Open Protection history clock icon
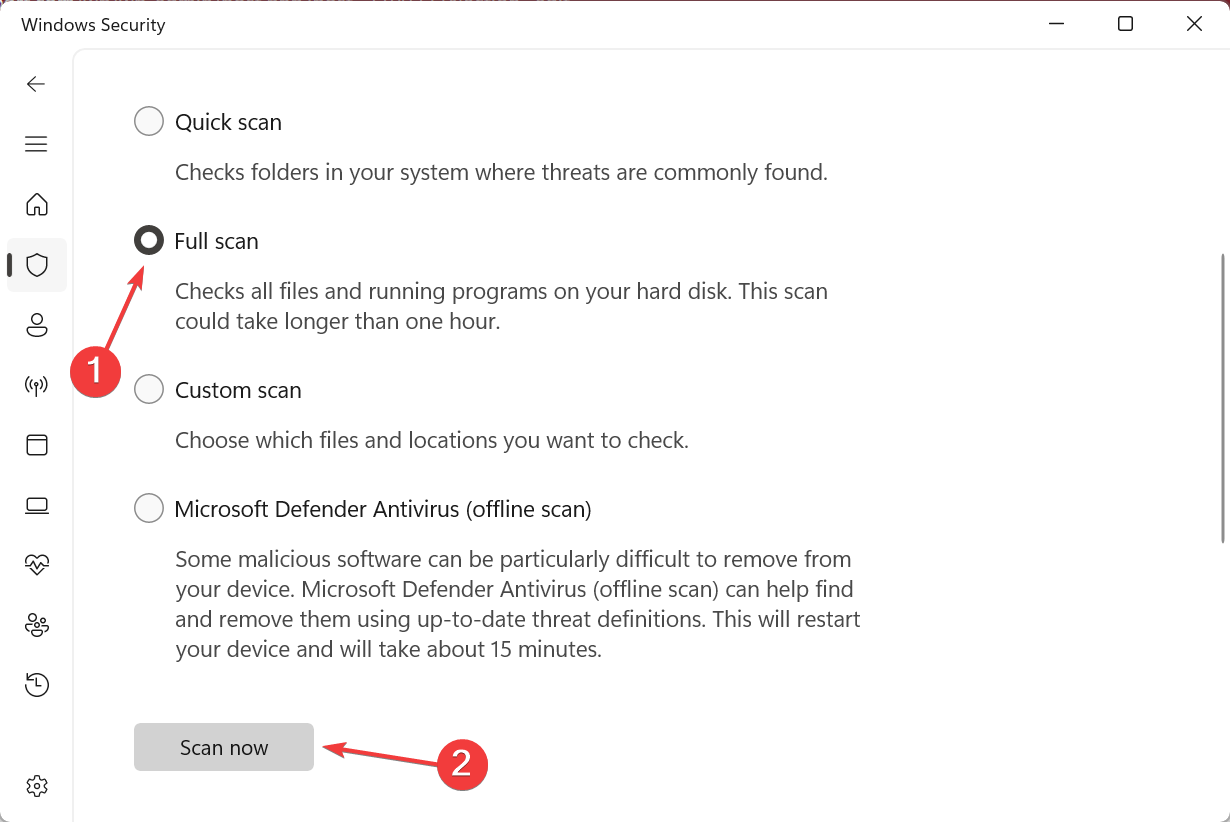Image resolution: width=1230 pixels, height=822 pixels. click(37, 685)
